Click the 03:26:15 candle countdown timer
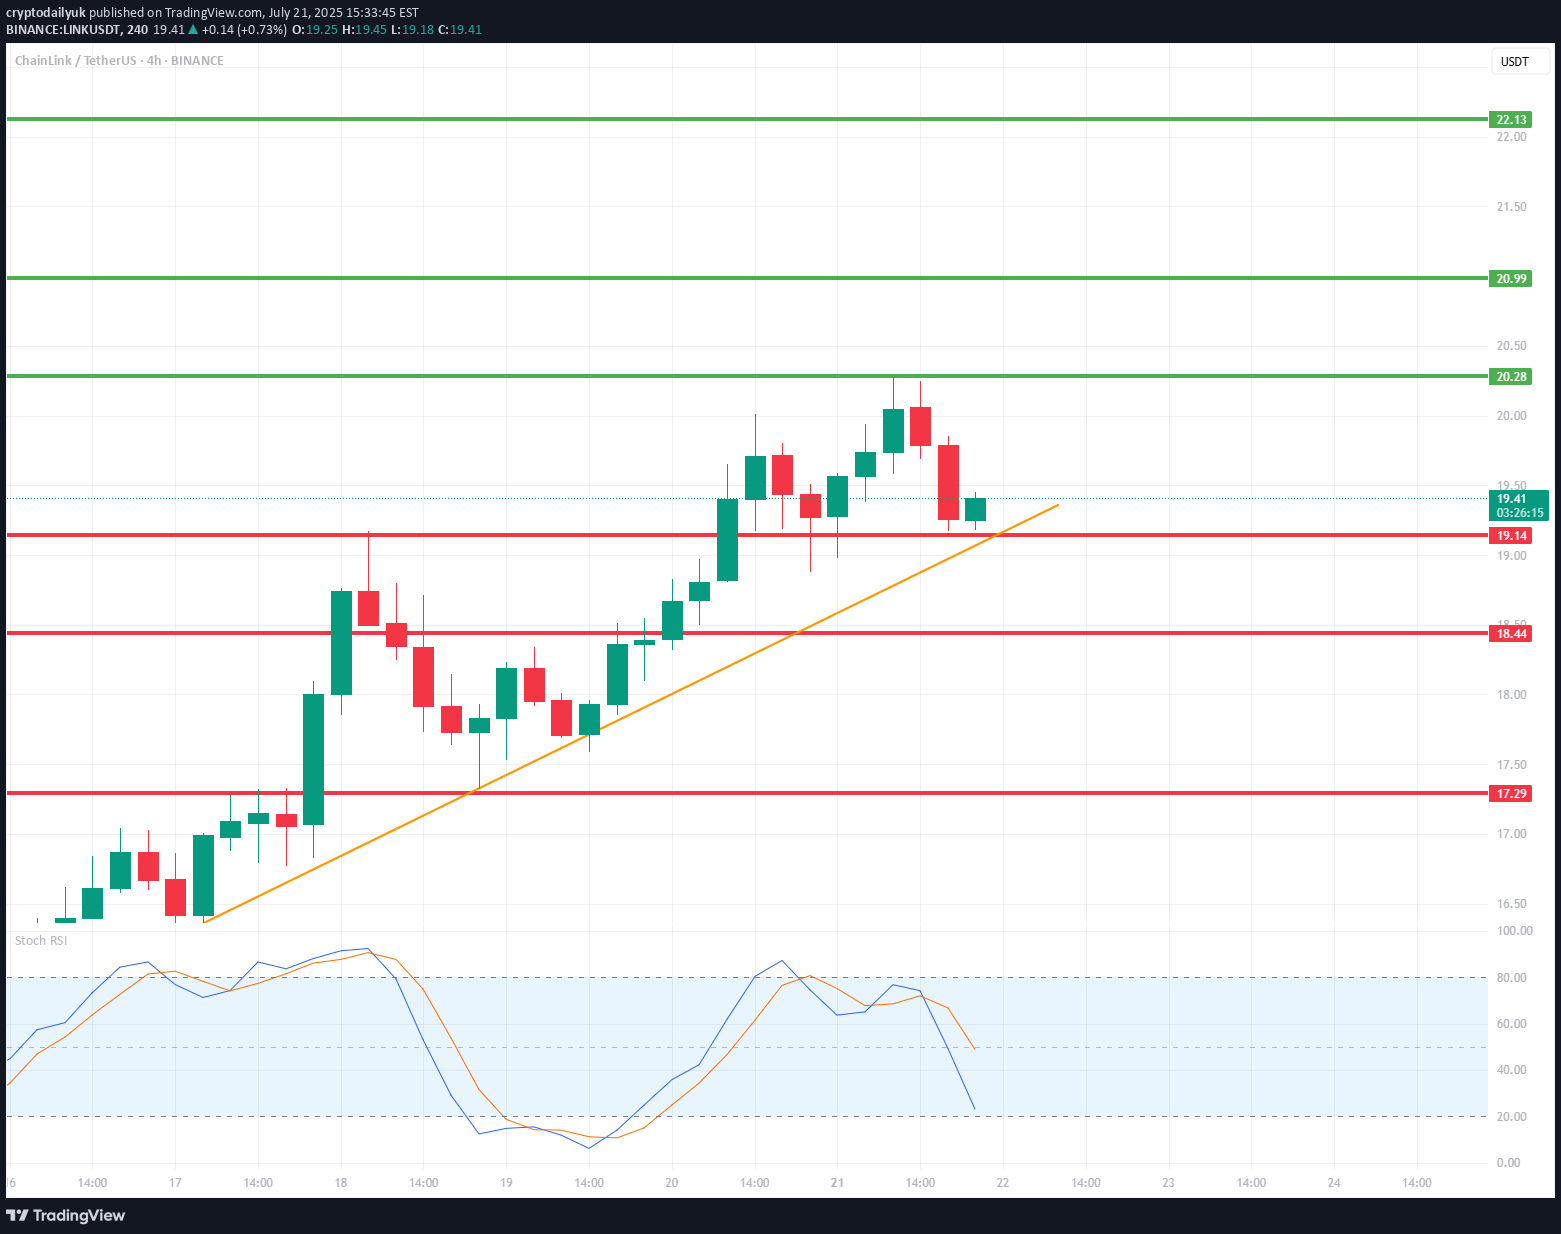The height and width of the screenshot is (1234, 1561). tap(1519, 513)
